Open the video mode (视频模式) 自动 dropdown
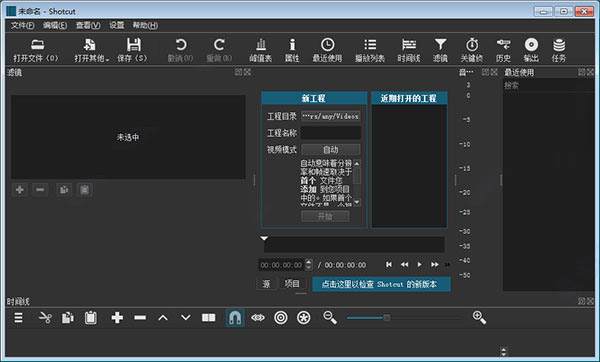The image size is (600, 362). (331, 150)
